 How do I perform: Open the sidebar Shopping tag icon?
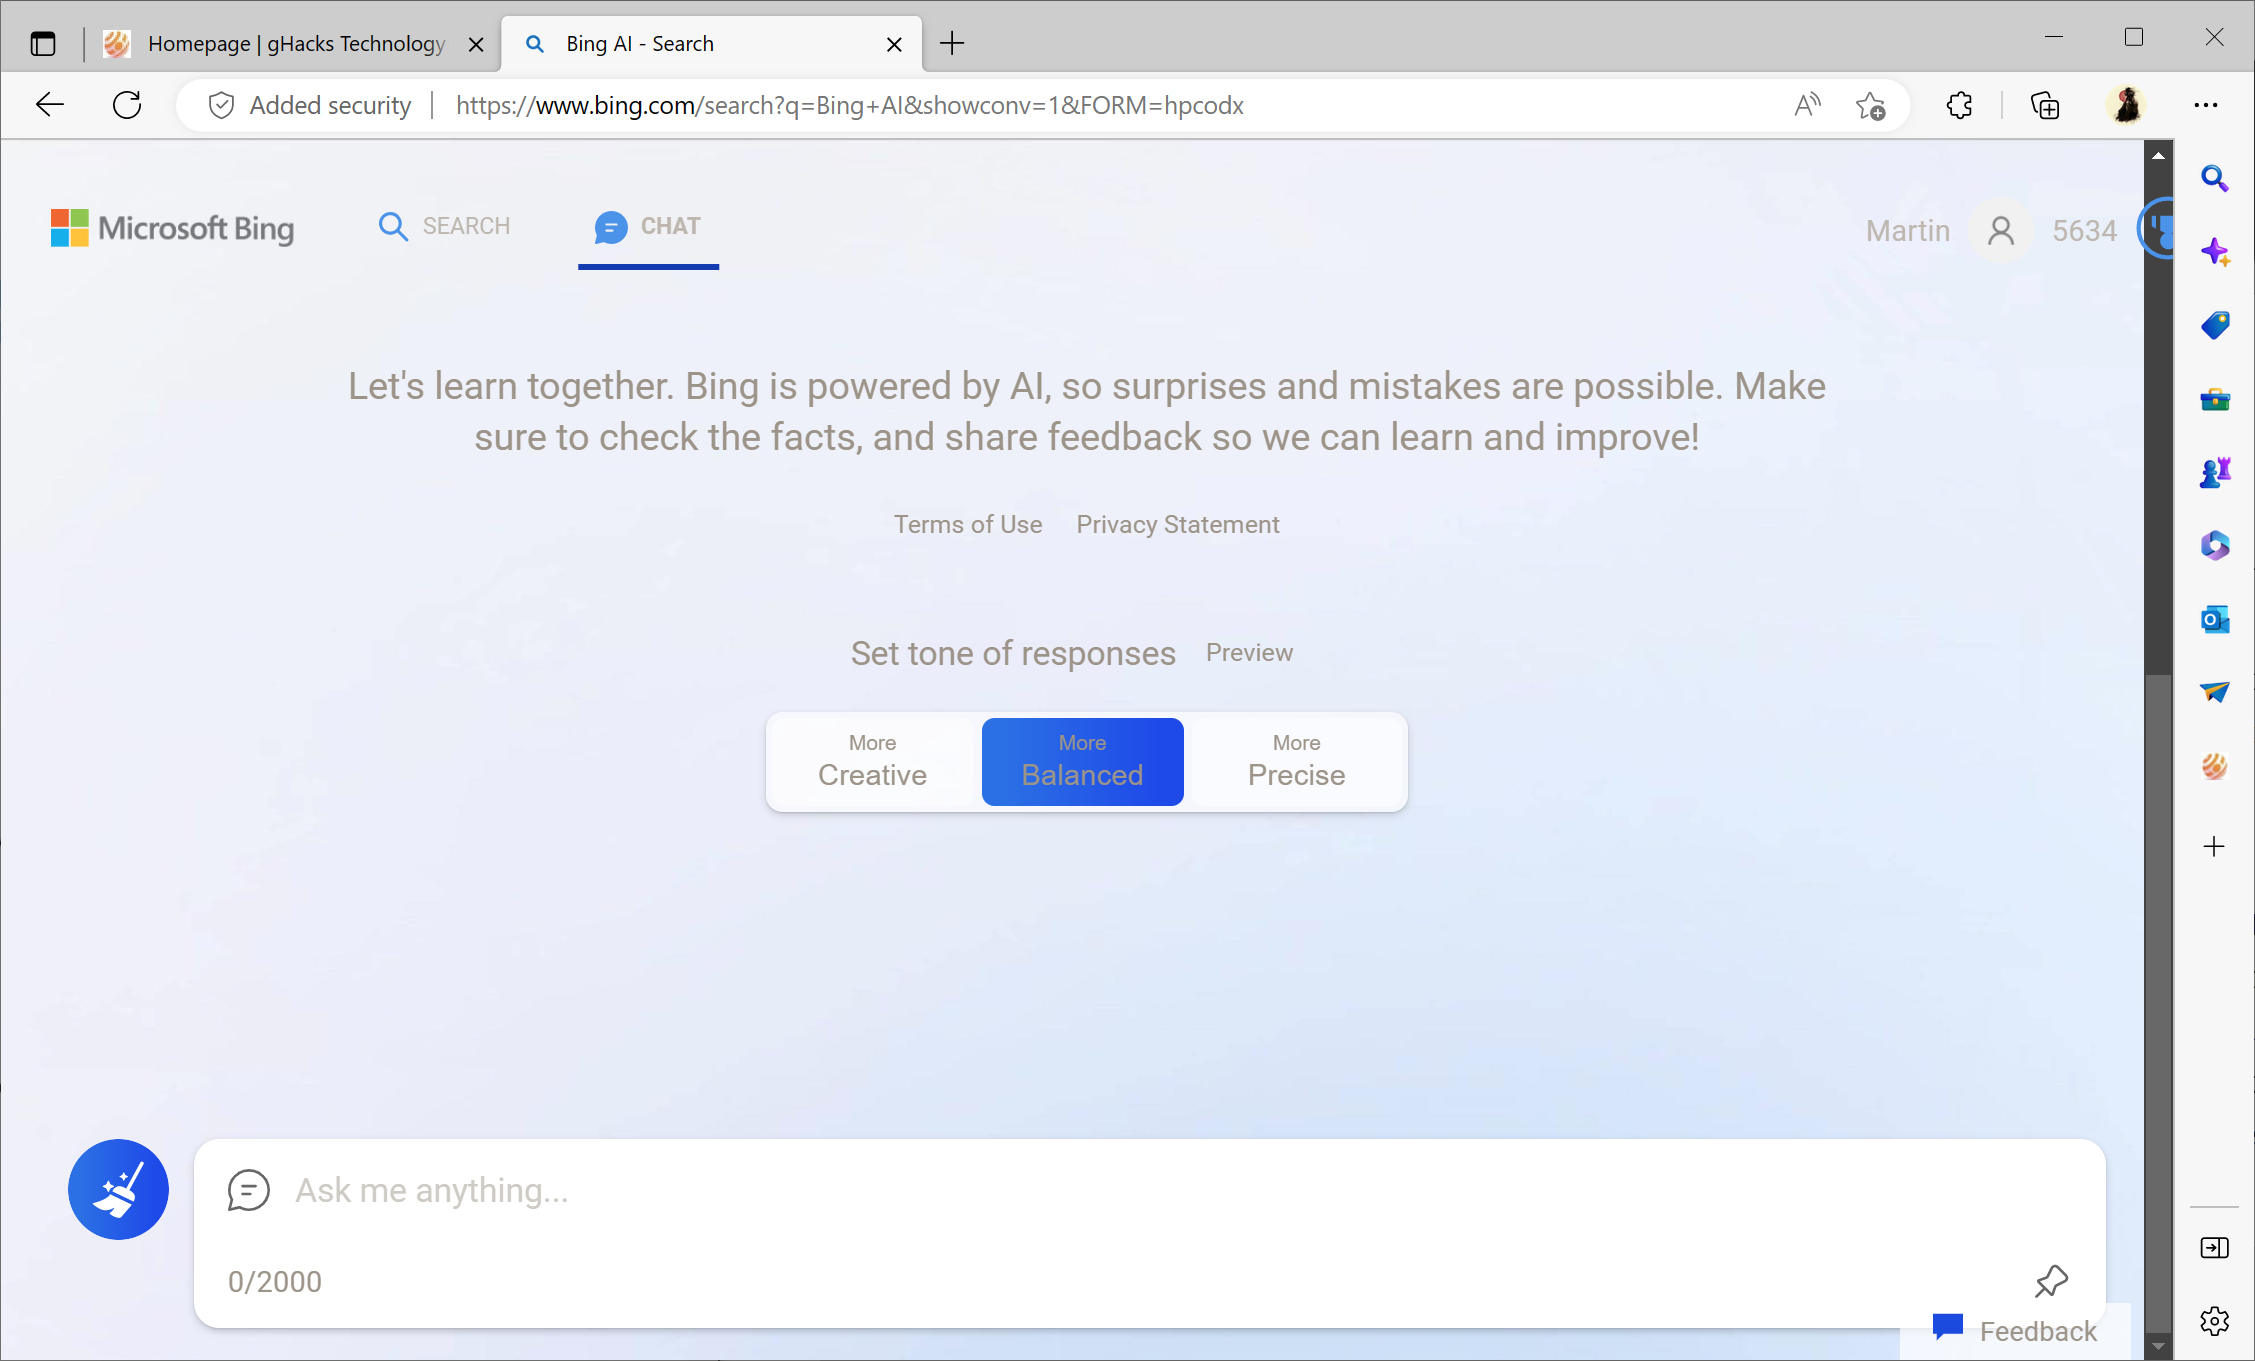click(2215, 325)
